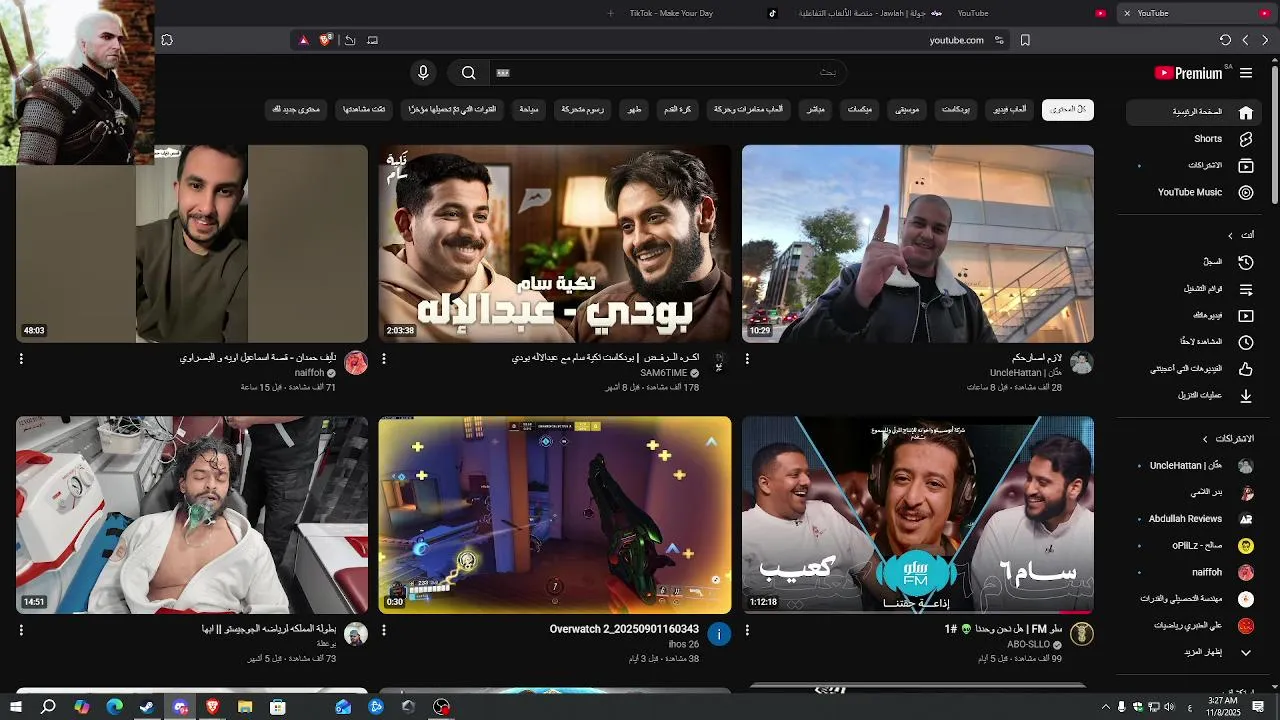Open the YouTube hamburger guide menu
The height and width of the screenshot is (720, 1280).
(1246, 73)
